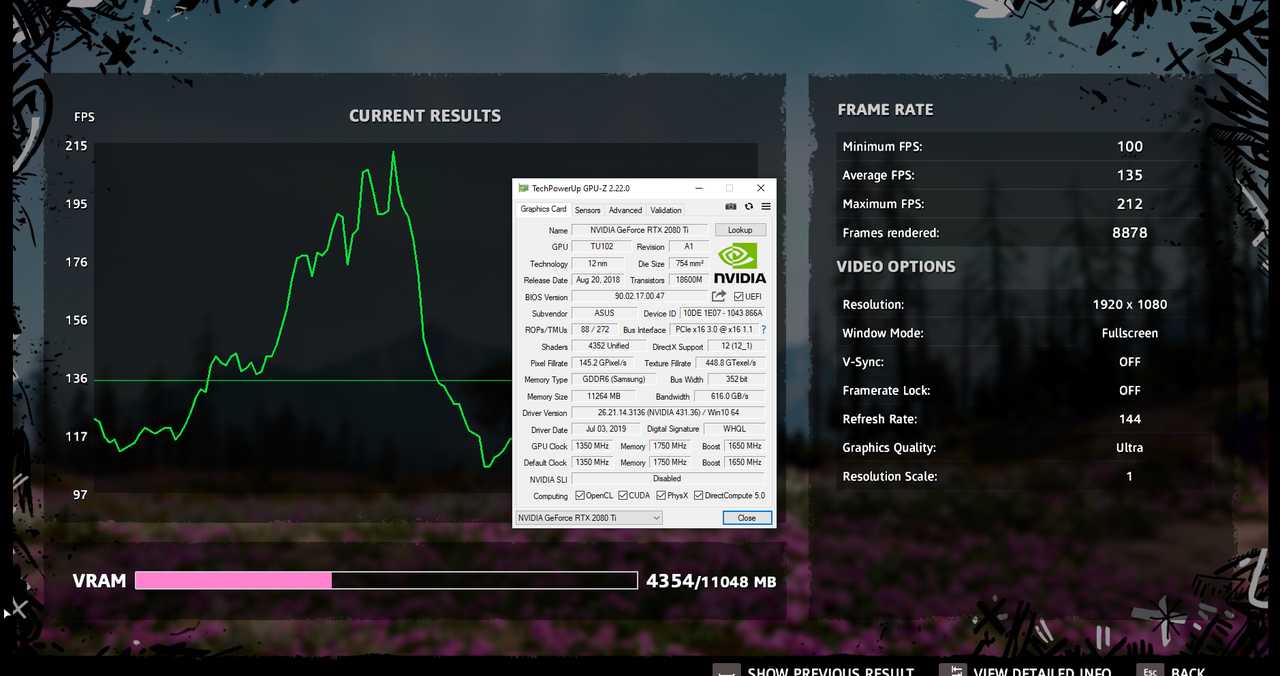Click the GPU-Z screenshot camera icon

(x=731, y=207)
